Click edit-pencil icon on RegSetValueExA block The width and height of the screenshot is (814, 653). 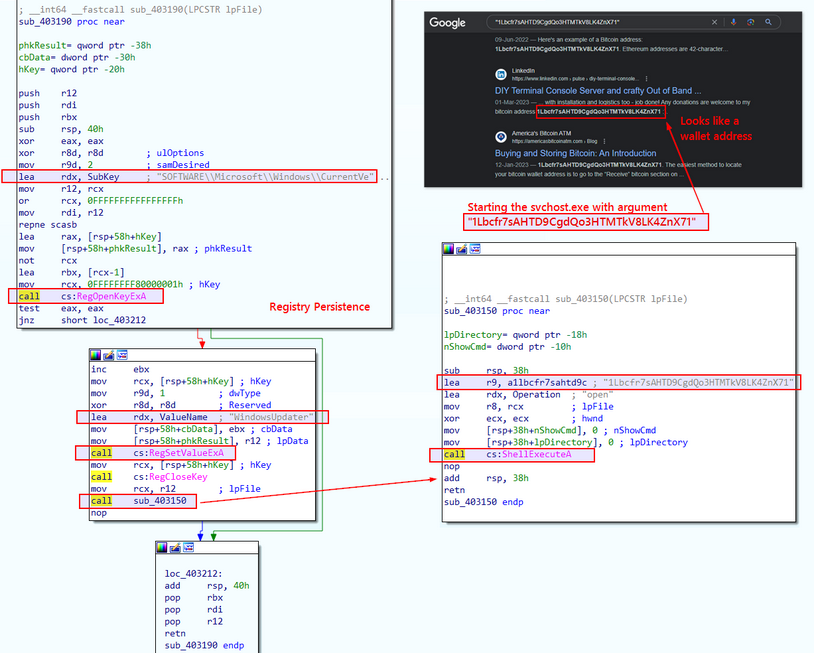coord(108,355)
